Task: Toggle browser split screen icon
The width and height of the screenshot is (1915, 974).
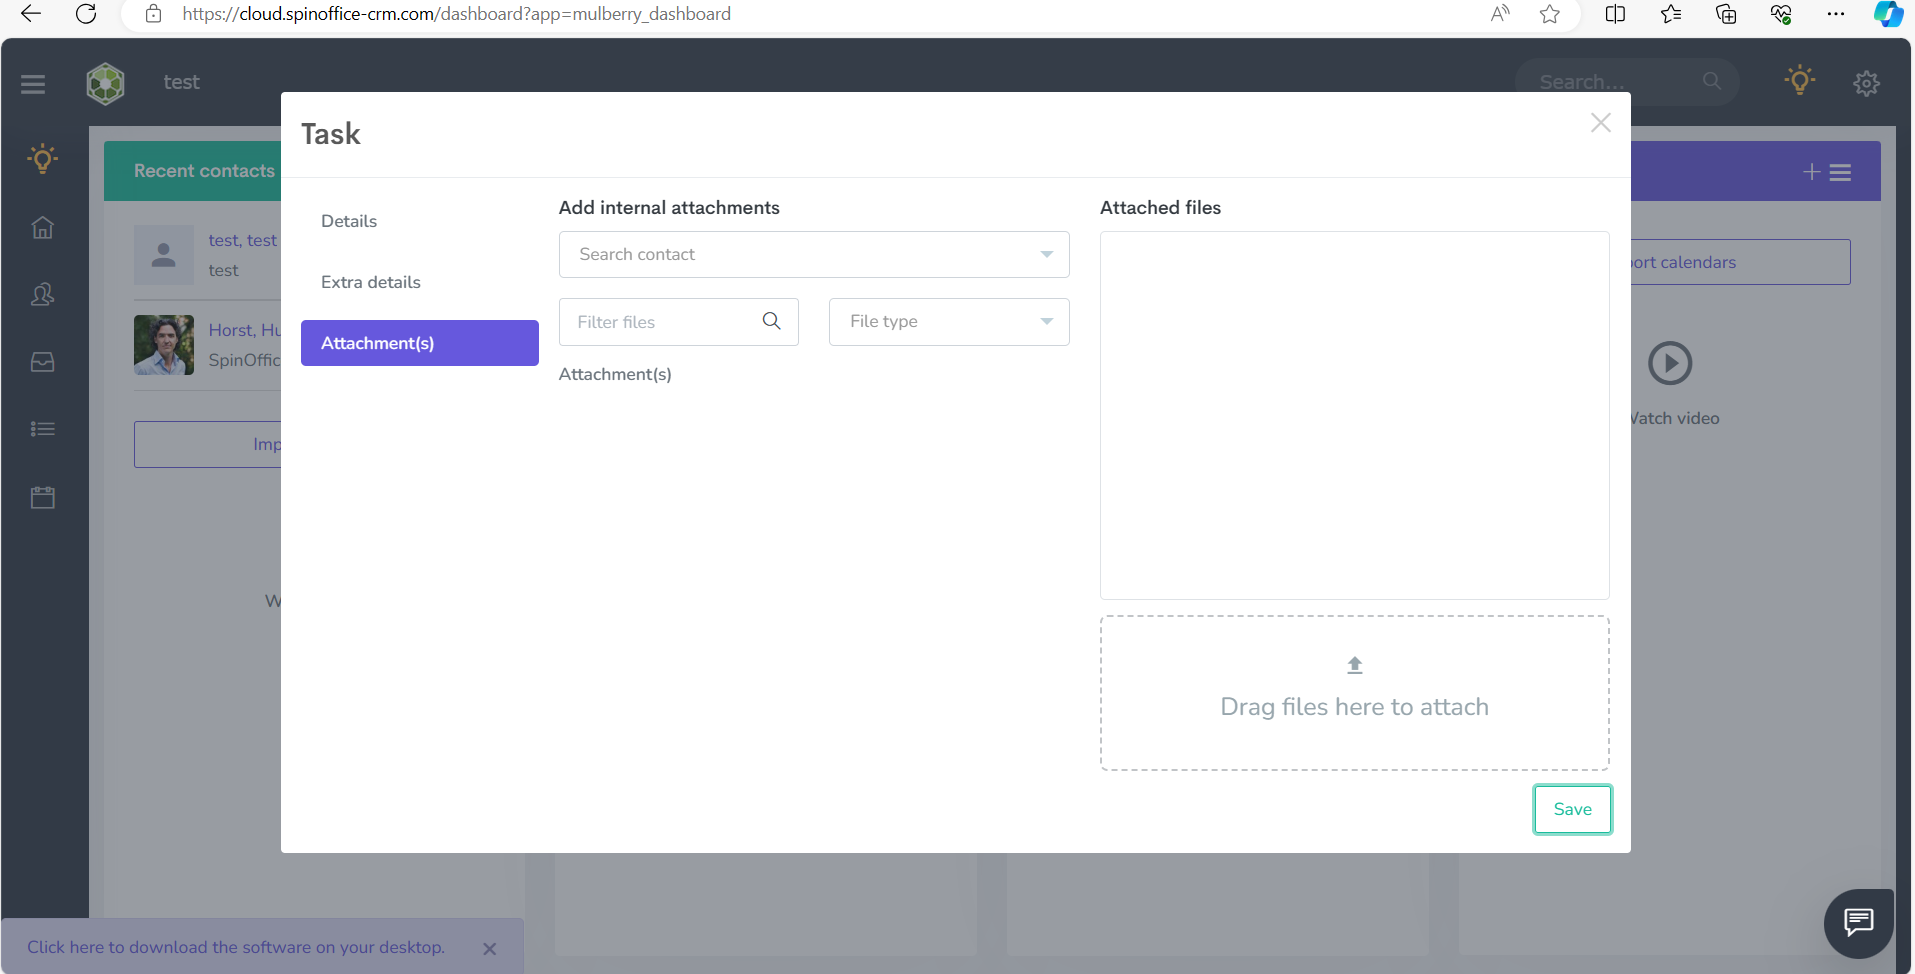Action: click(1615, 14)
